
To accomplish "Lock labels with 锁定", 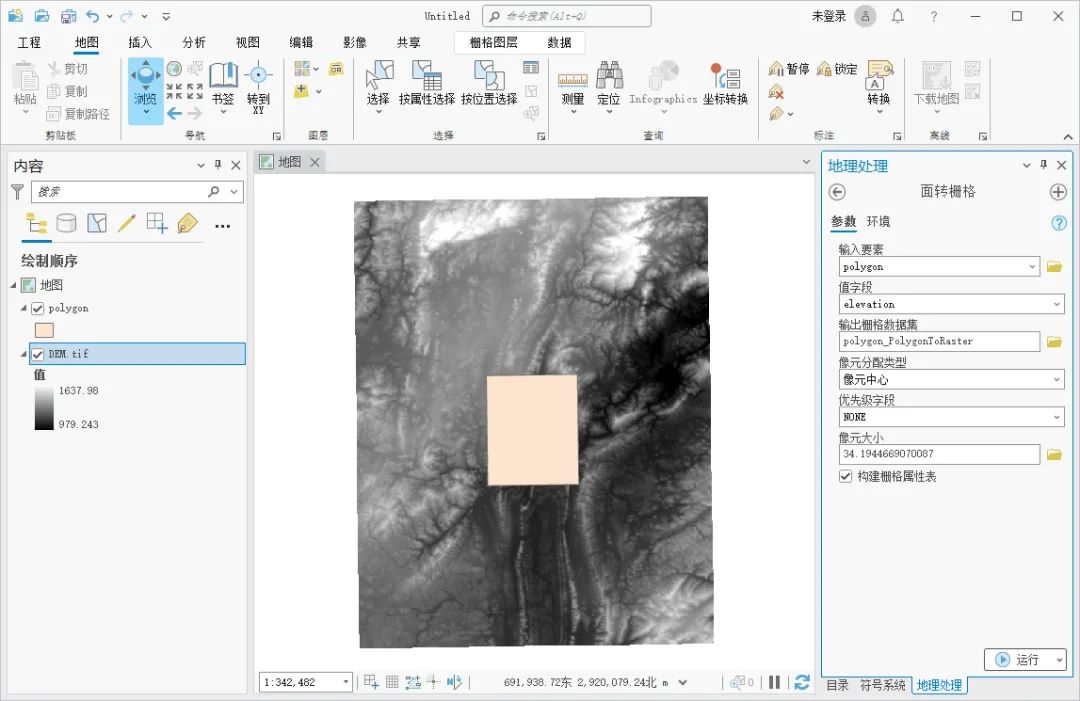I will [837, 69].
